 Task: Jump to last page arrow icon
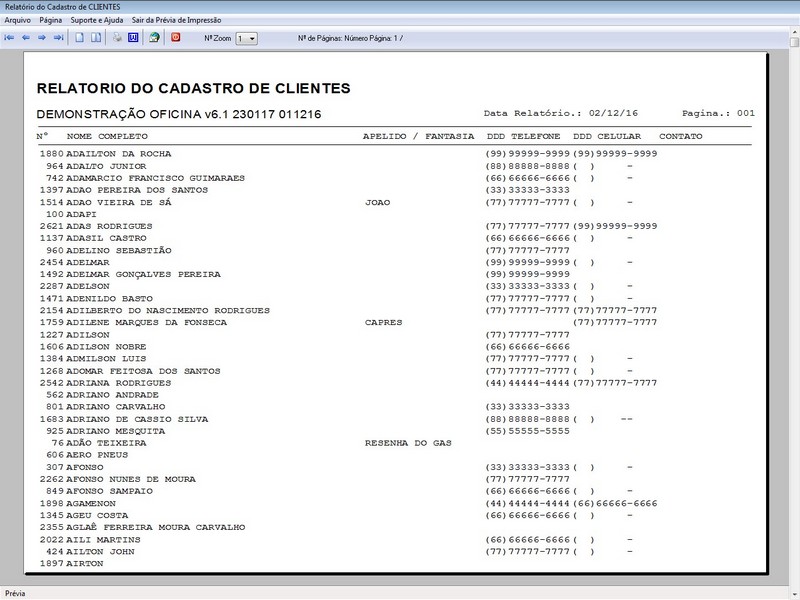[59, 38]
